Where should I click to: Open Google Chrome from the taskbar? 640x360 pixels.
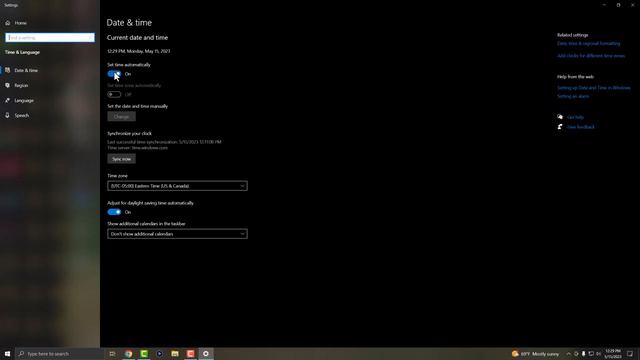(x=129, y=354)
